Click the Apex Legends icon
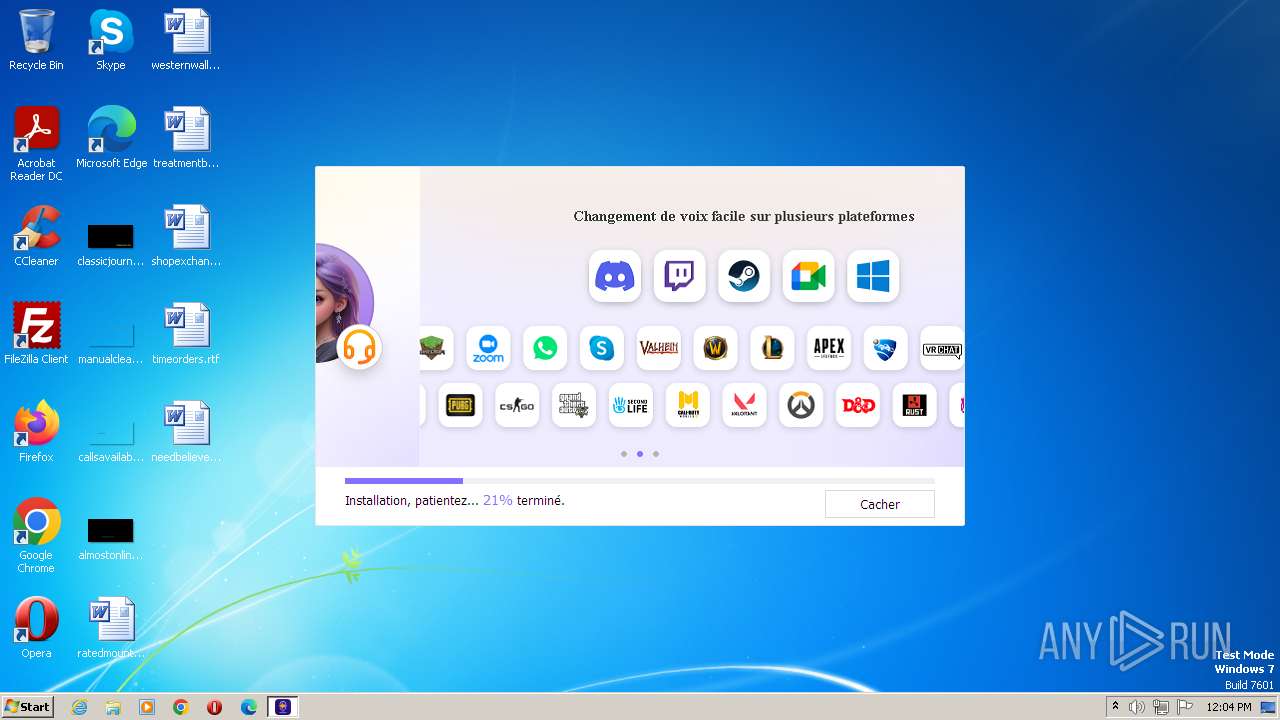This screenshot has width=1280, height=720. point(829,348)
